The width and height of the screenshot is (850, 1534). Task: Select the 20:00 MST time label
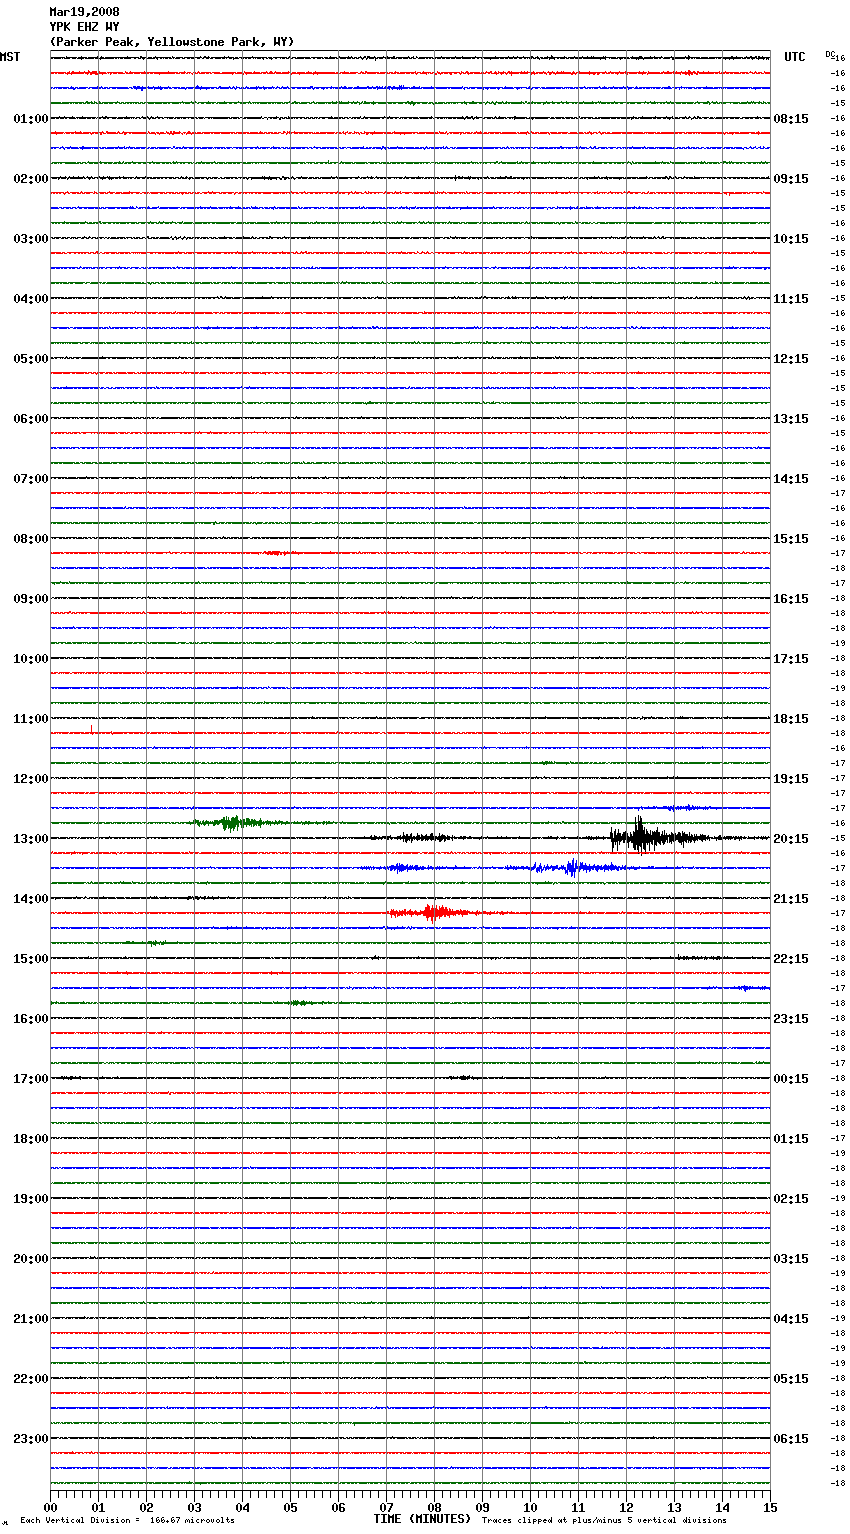(31, 1259)
